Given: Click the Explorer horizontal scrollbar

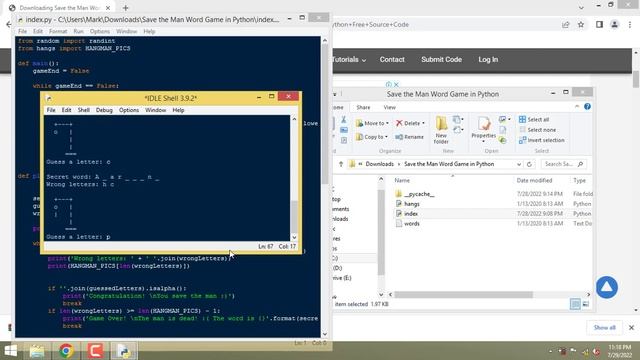Looking at the screenshot, I should pos(463,294).
